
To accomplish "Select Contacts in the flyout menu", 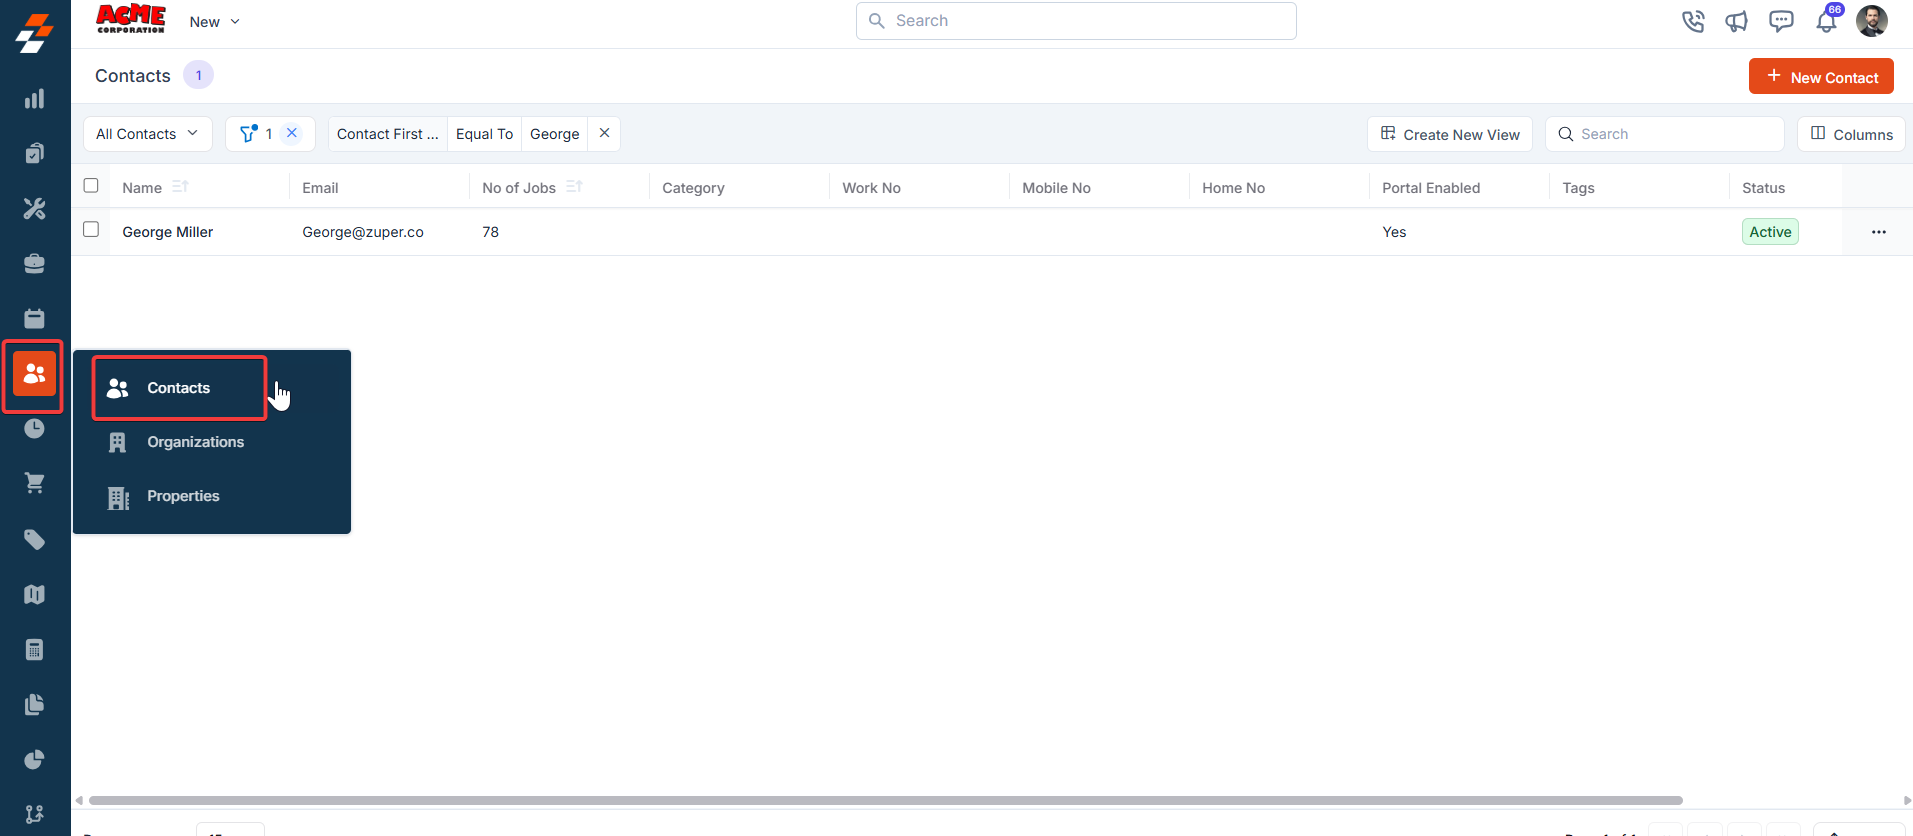I will [180, 388].
